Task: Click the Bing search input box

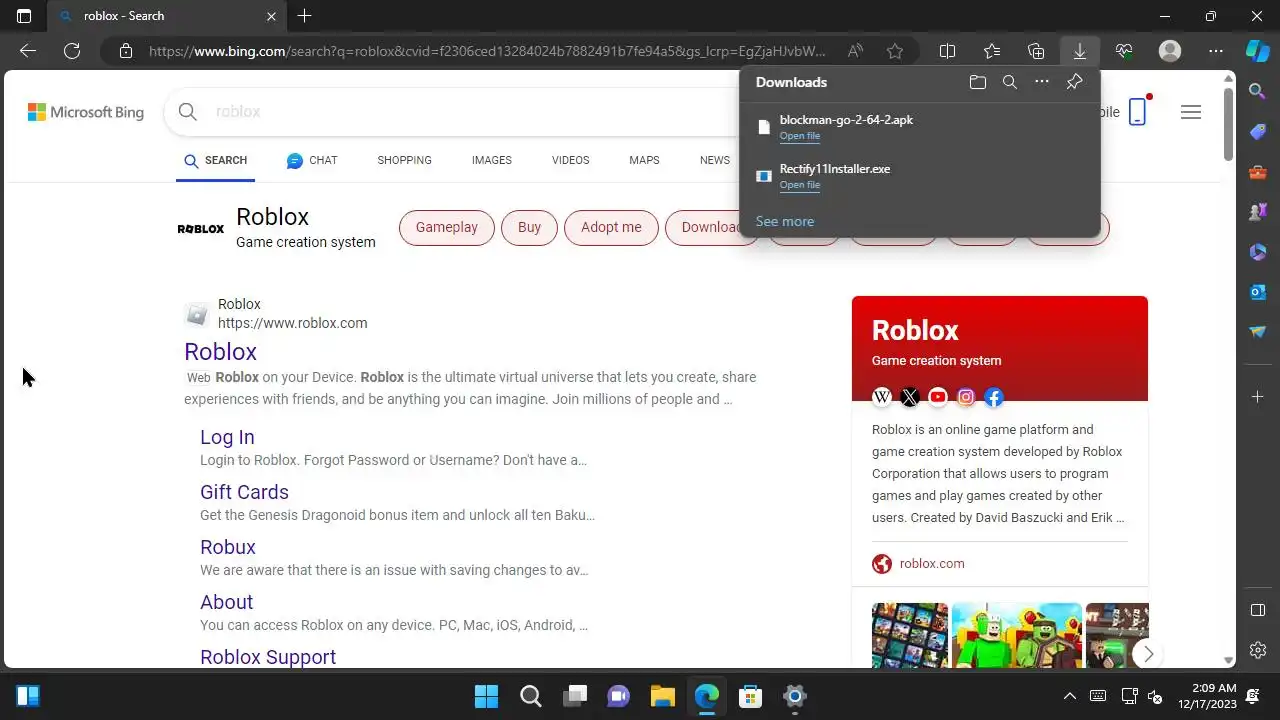Action: 470,111
